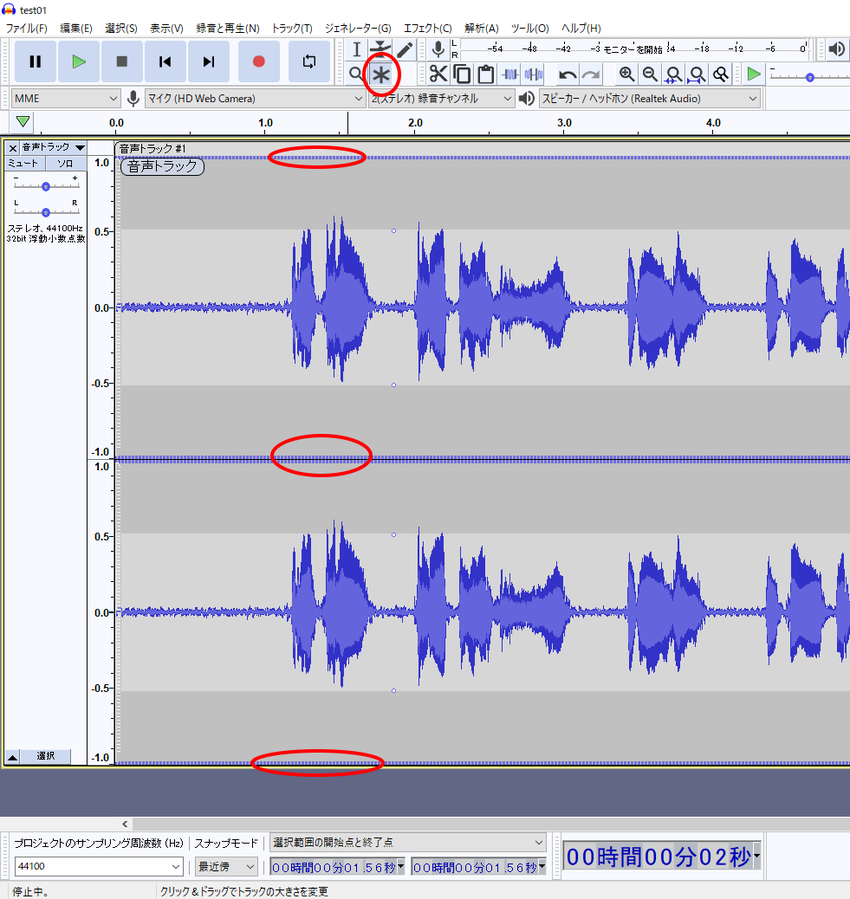Click the recording meter microphone icon
This screenshot has width=850, height=899.
(x=438, y=50)
